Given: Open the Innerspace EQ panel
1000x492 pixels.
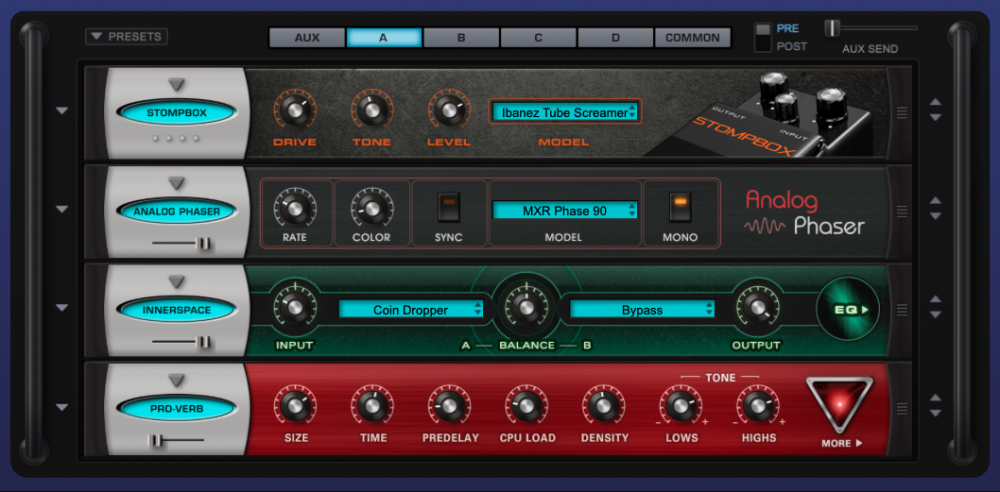Looking at the screenshot, I should pyautogui.click(x=848, y=309).
